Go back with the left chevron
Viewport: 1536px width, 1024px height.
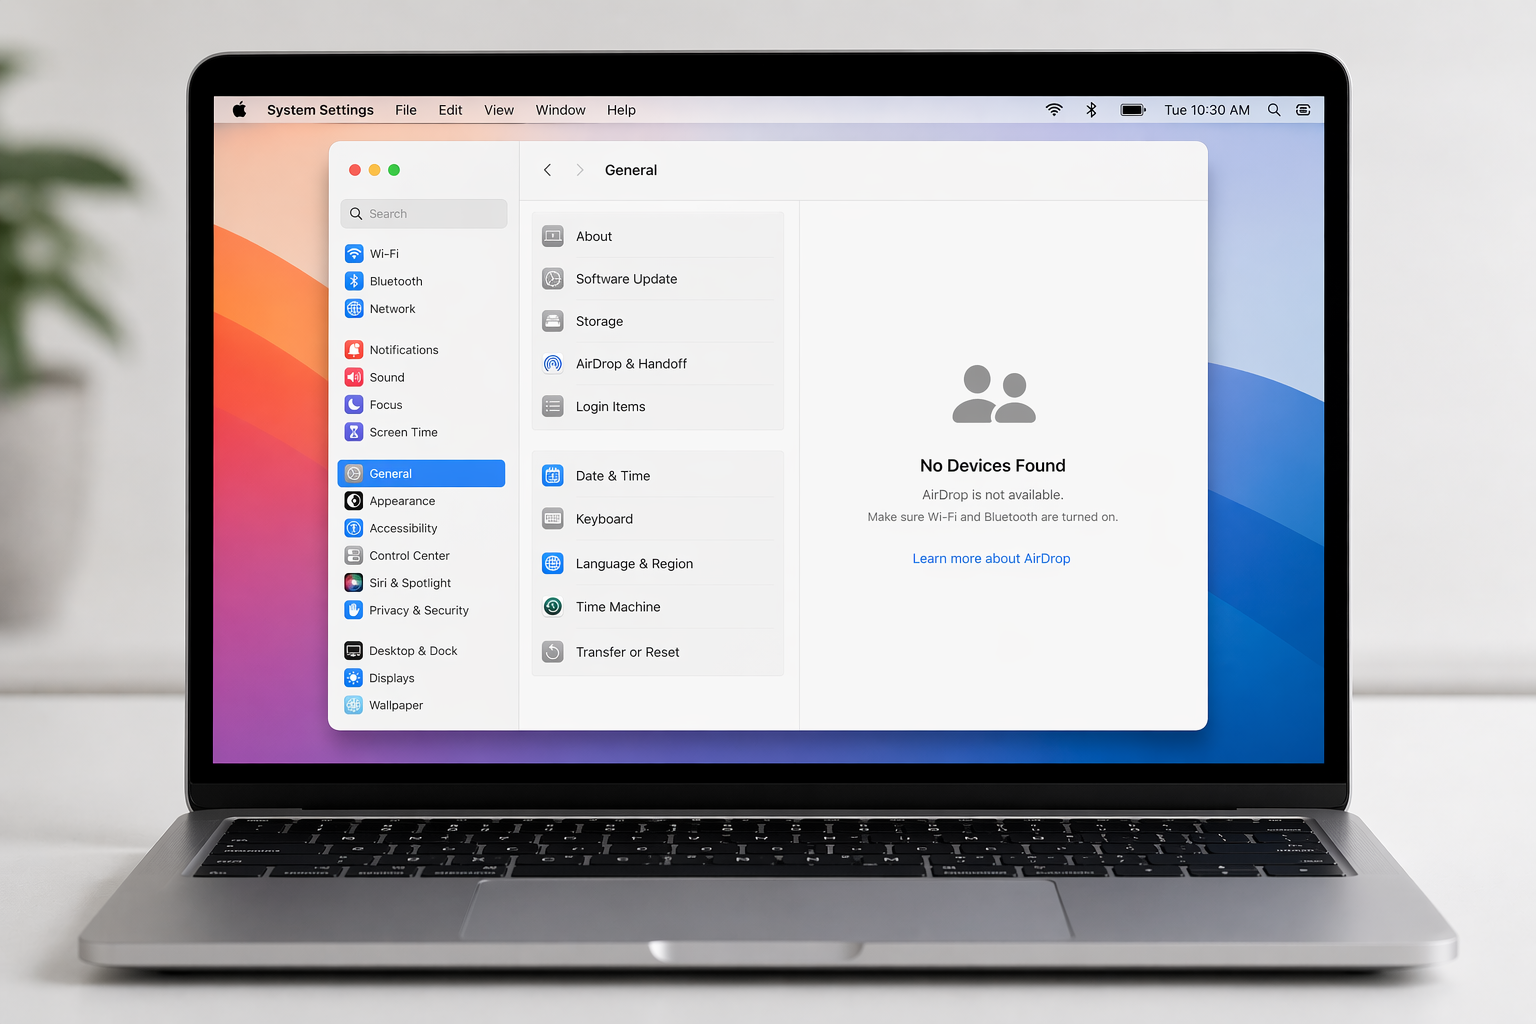[x=547, y=170]
